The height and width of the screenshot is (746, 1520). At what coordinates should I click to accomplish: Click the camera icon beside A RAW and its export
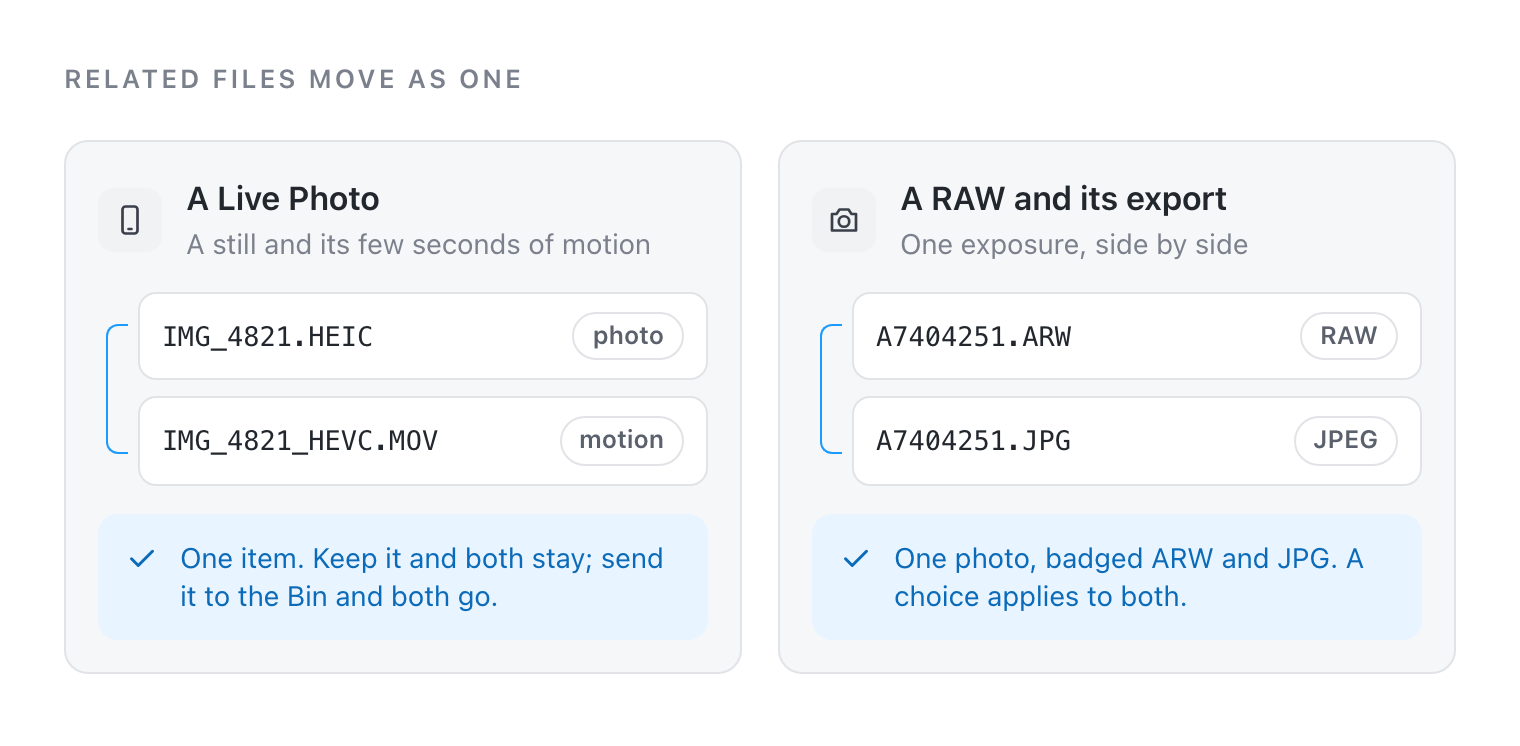click(x=844, y=220)
